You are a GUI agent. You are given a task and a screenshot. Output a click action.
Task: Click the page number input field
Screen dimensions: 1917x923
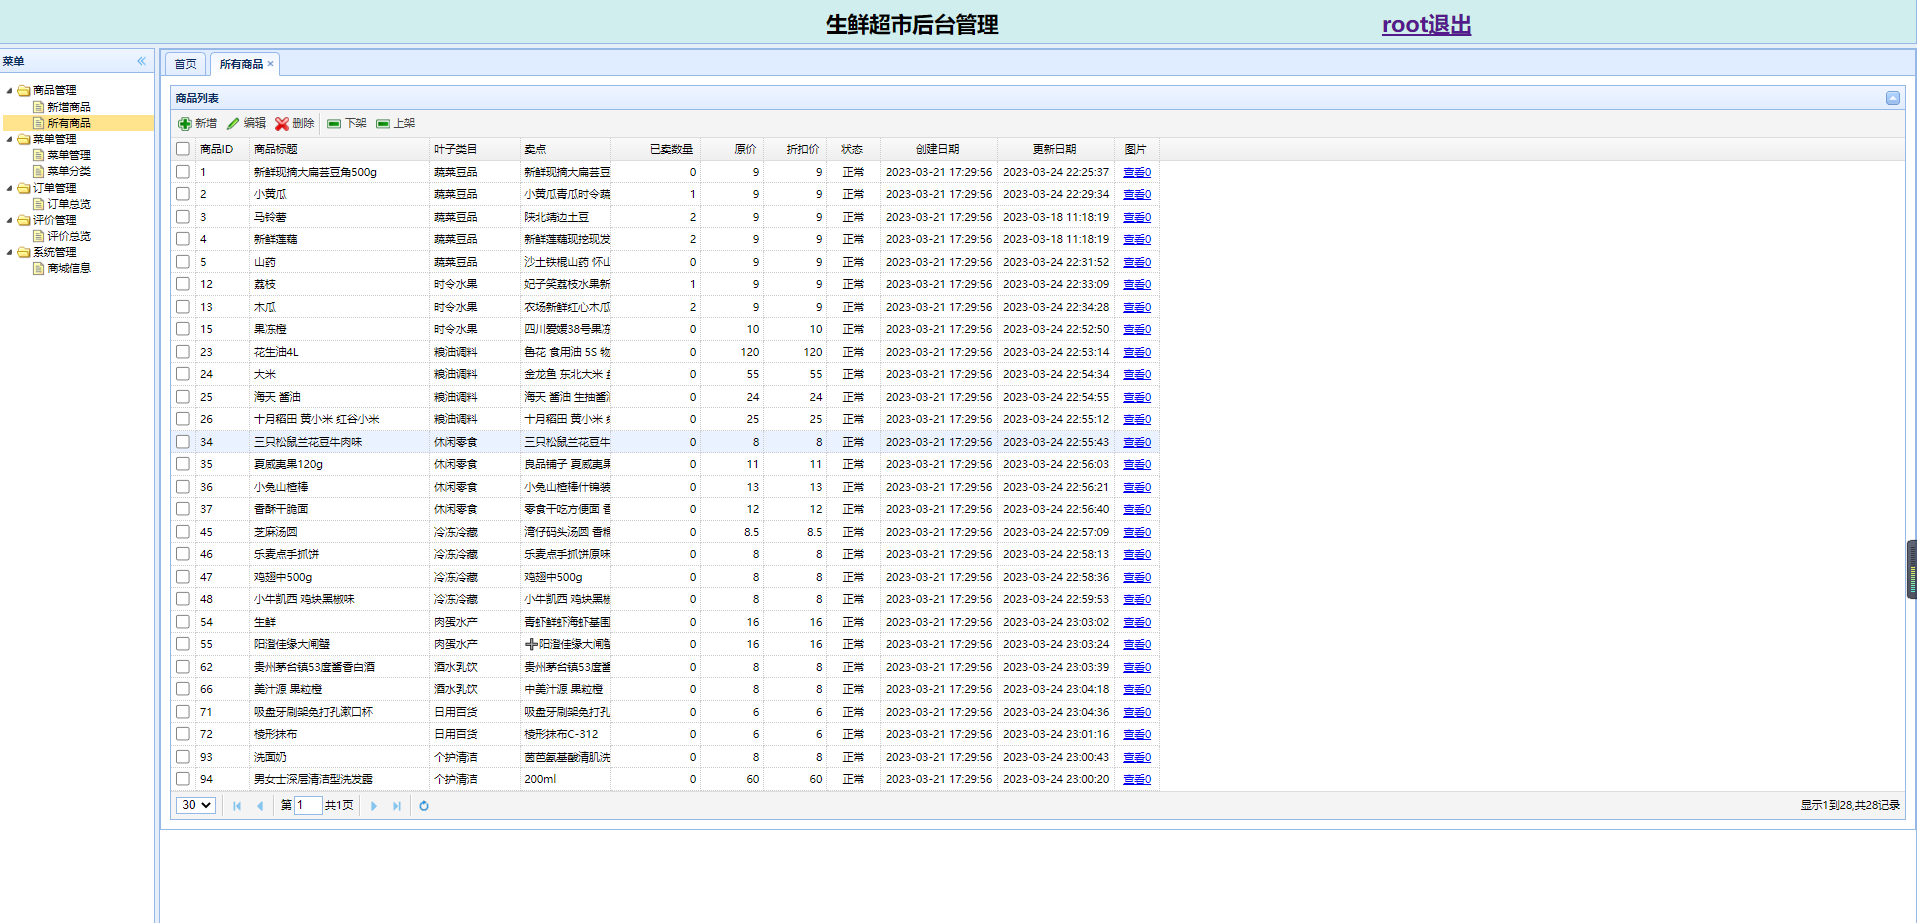[x=307, y=805]
